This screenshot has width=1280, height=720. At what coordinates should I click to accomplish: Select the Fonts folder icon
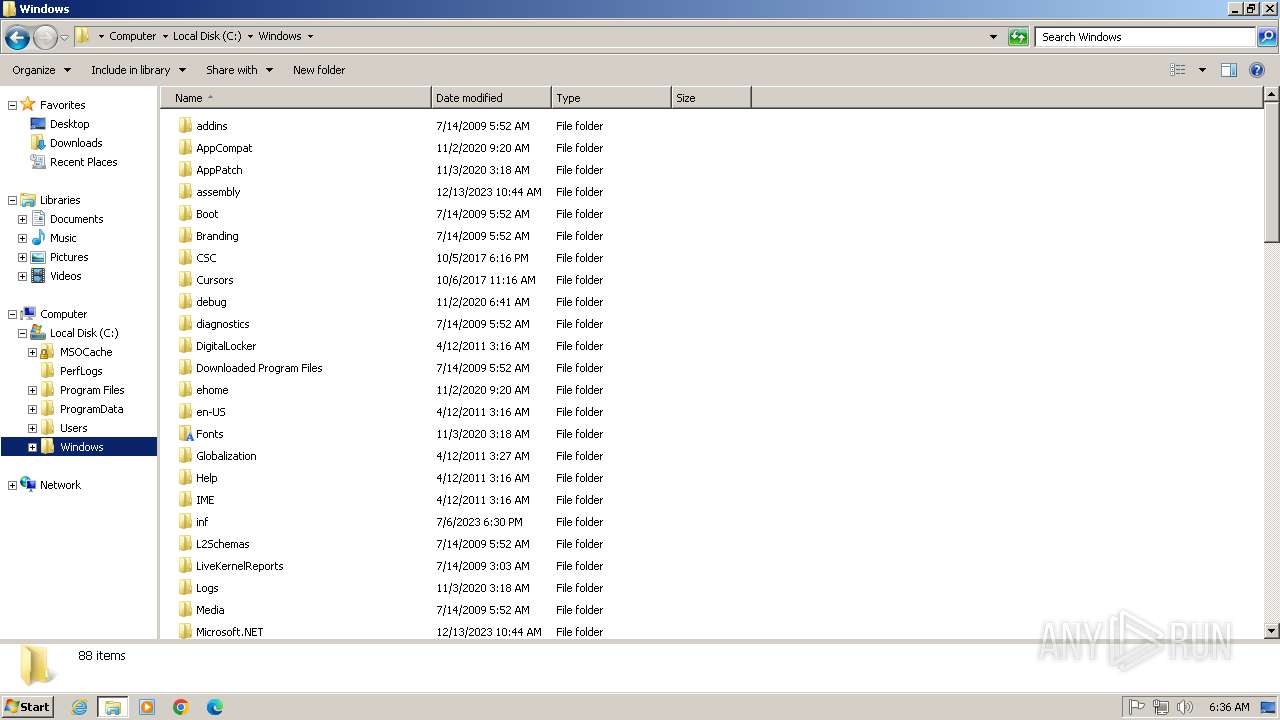[186, 434]
